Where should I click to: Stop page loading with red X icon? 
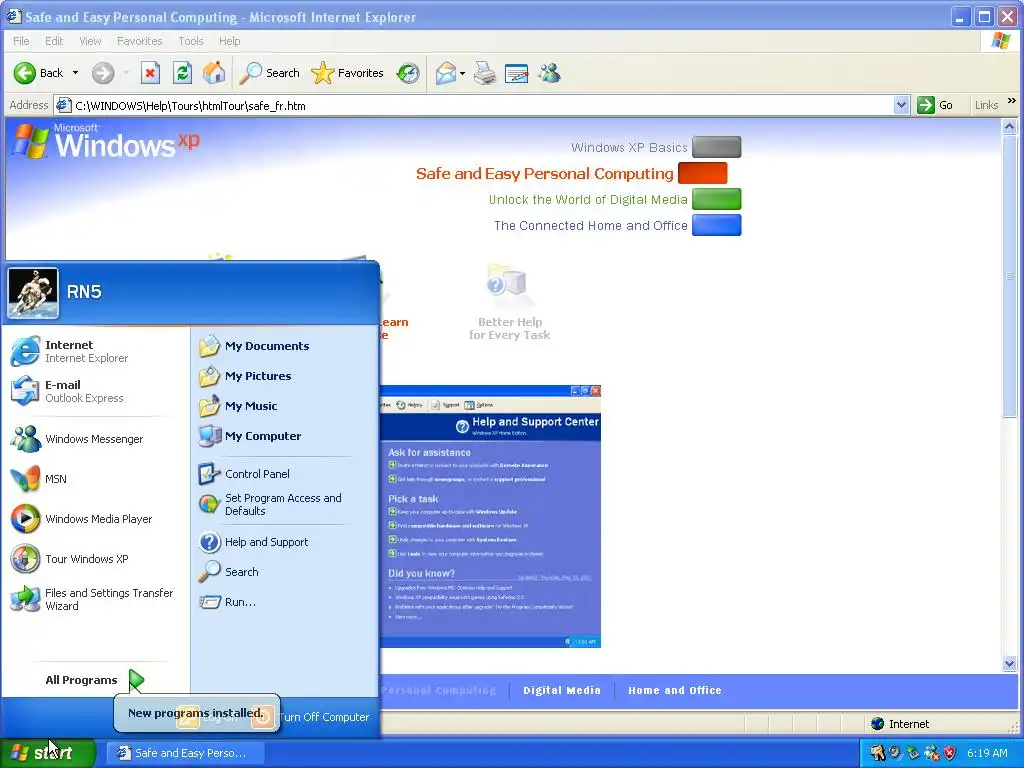tap(150, 73)
